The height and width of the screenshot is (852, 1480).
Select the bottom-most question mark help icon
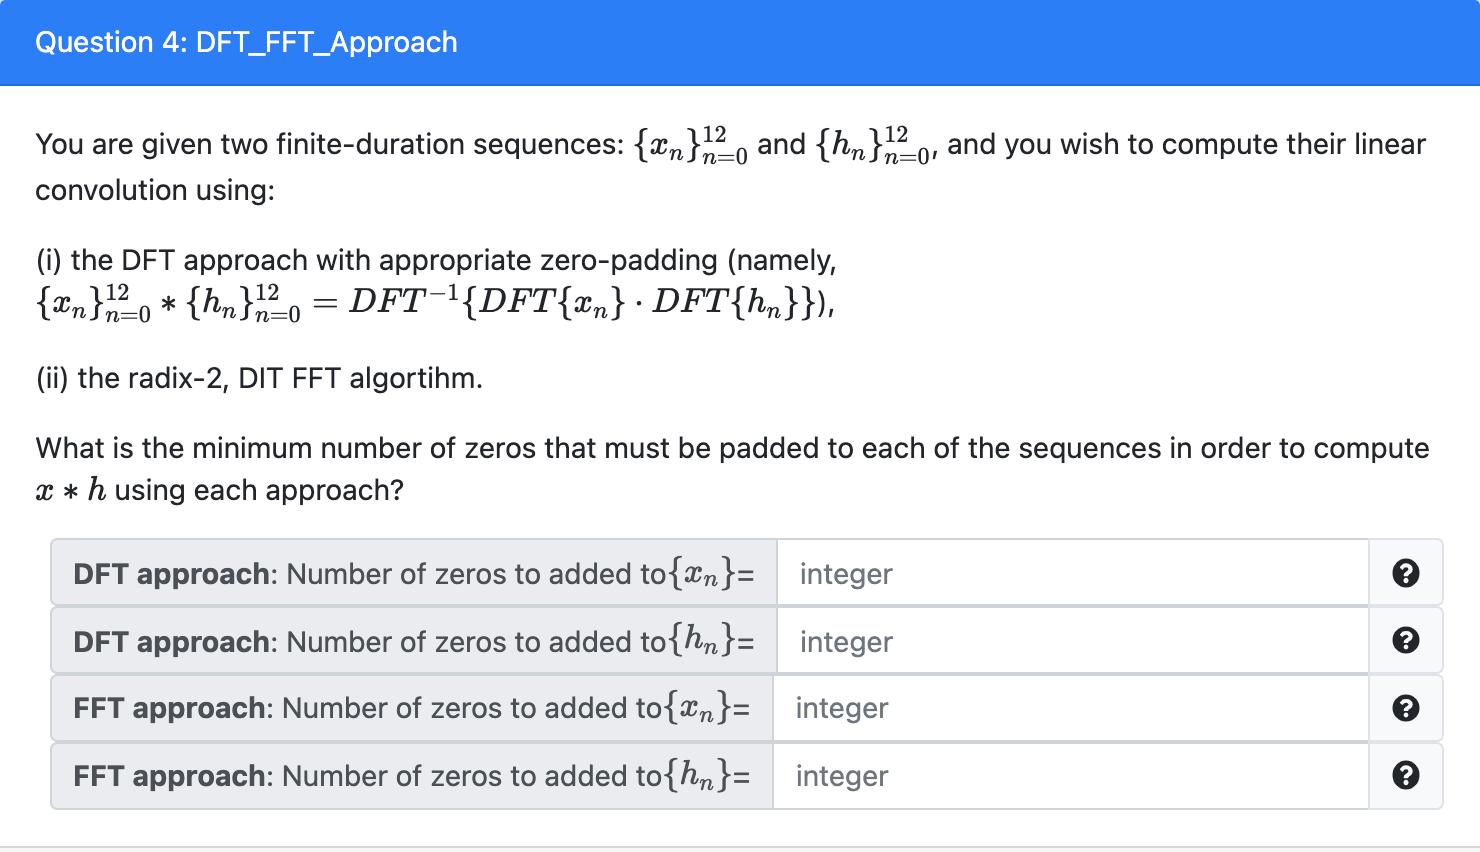[x=1406, y=775]
